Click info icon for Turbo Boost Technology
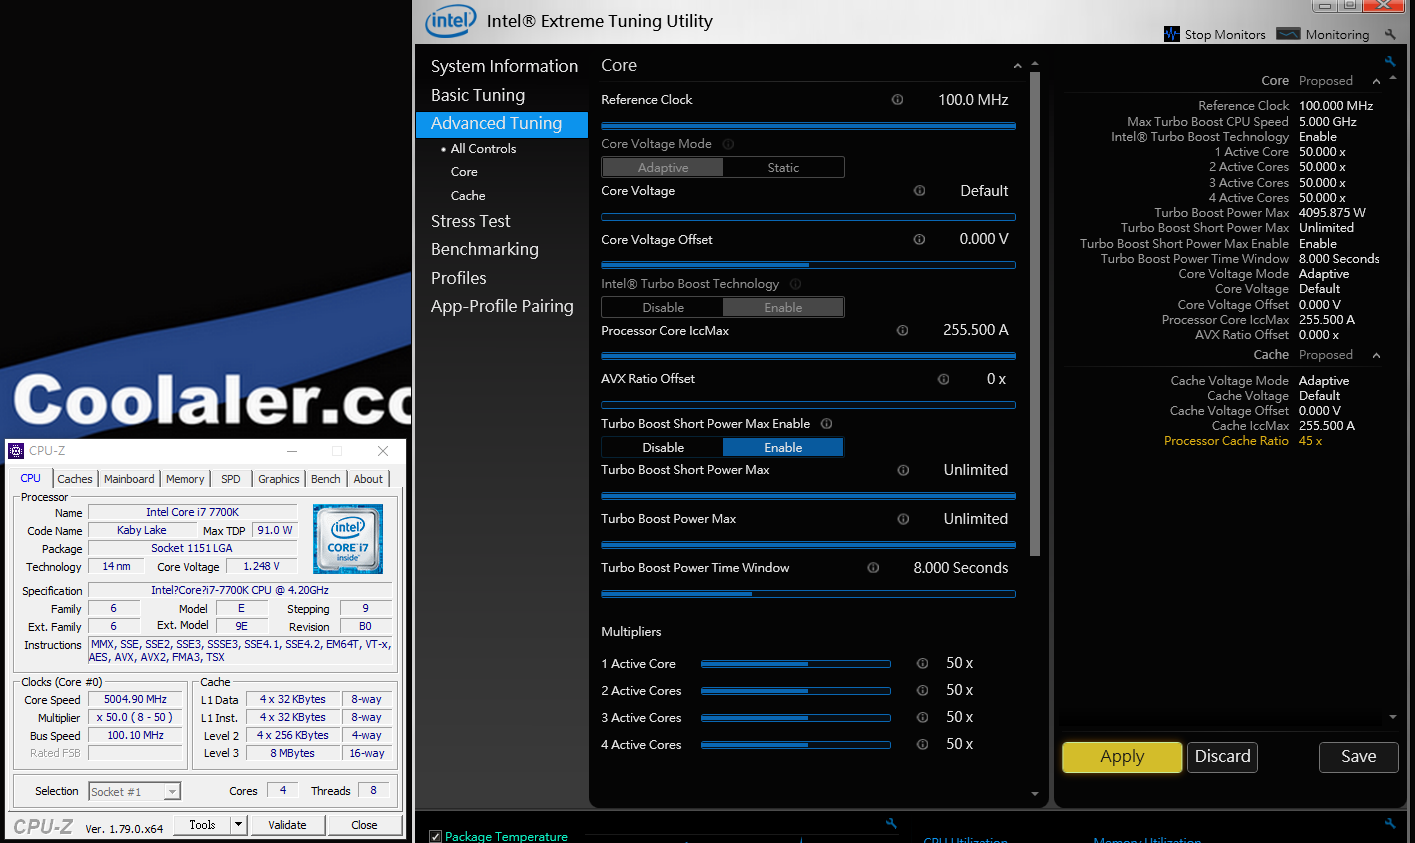This screenshot has width=1415, height=843. click(795, 284)
